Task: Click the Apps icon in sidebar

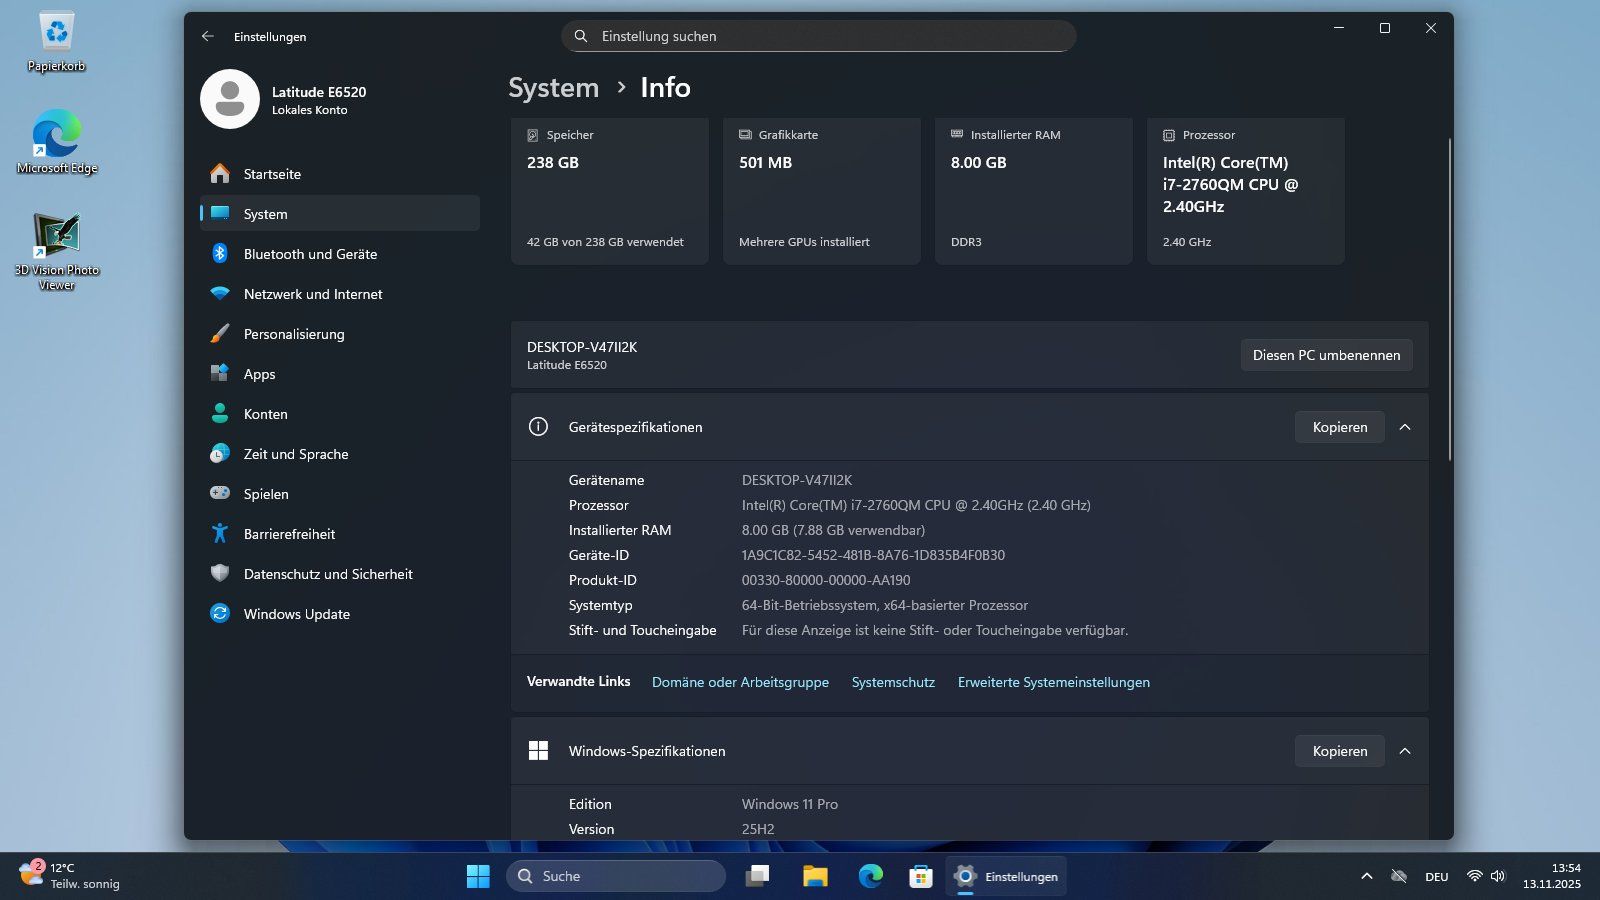Action: [x=220, y=373]
